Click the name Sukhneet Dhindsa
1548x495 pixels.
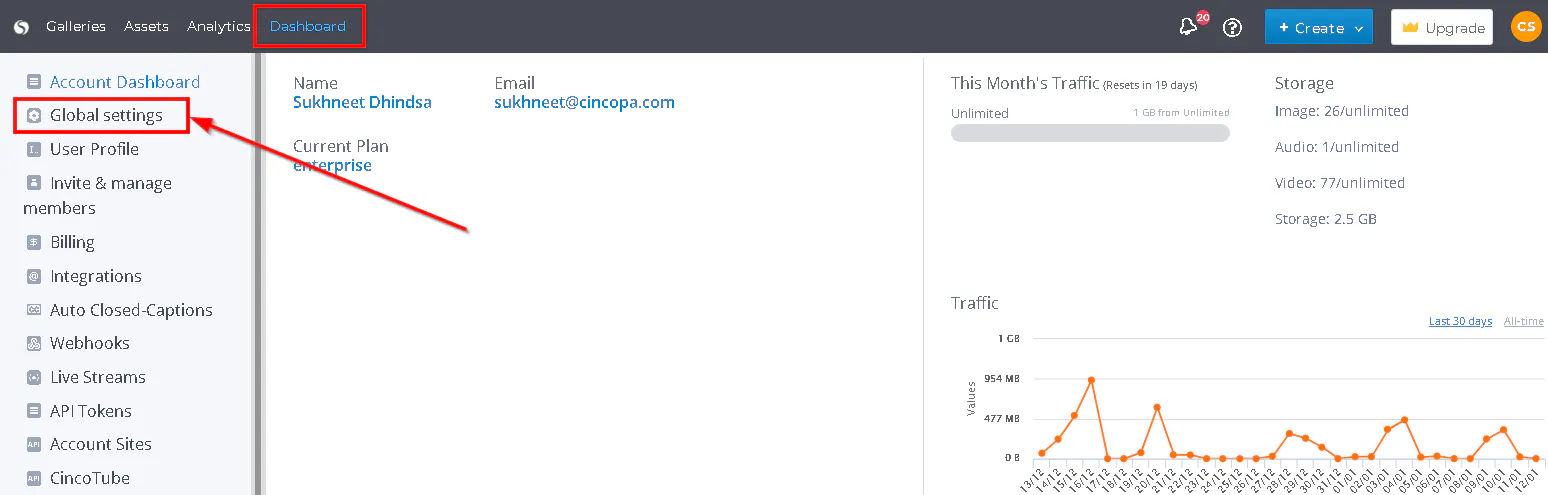(x=362, y=102)
